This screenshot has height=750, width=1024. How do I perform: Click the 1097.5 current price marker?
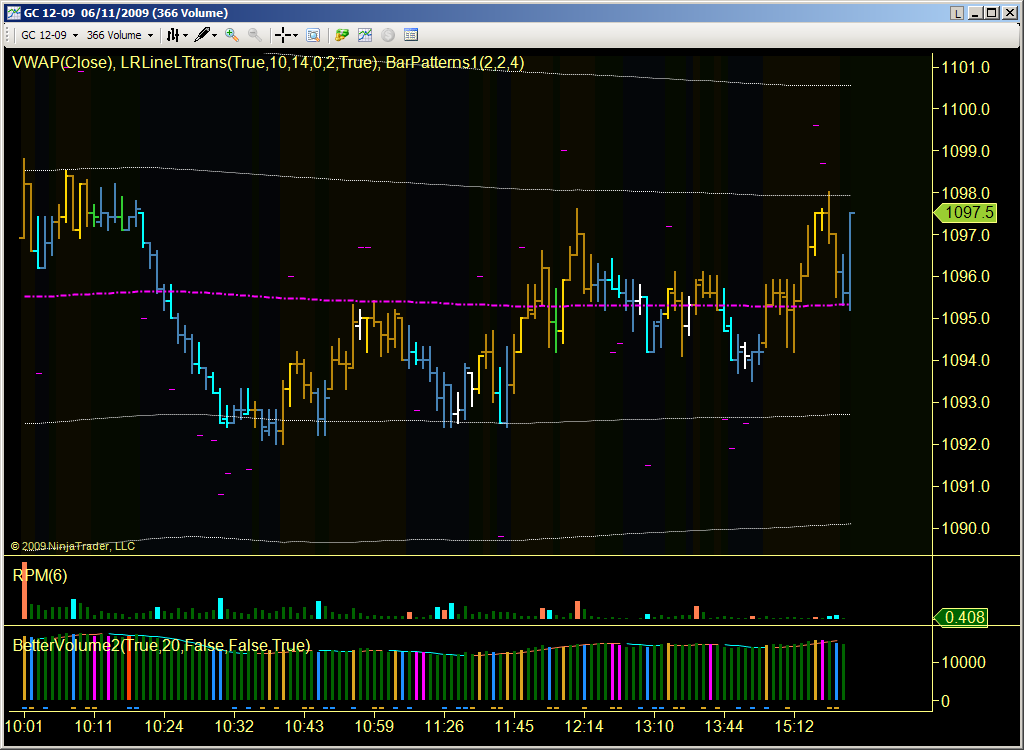click(x=965, y=212)
